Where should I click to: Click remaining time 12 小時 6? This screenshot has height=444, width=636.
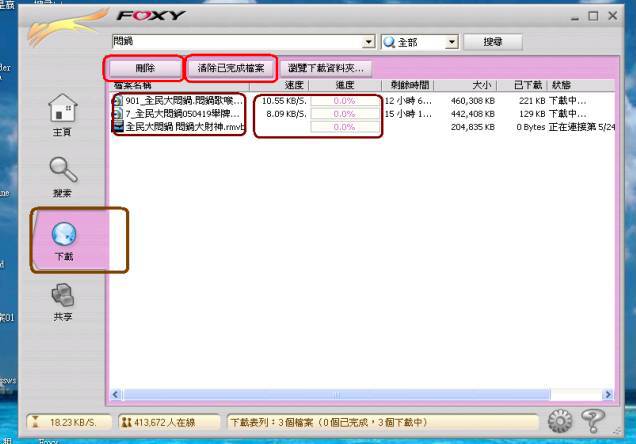408,101
